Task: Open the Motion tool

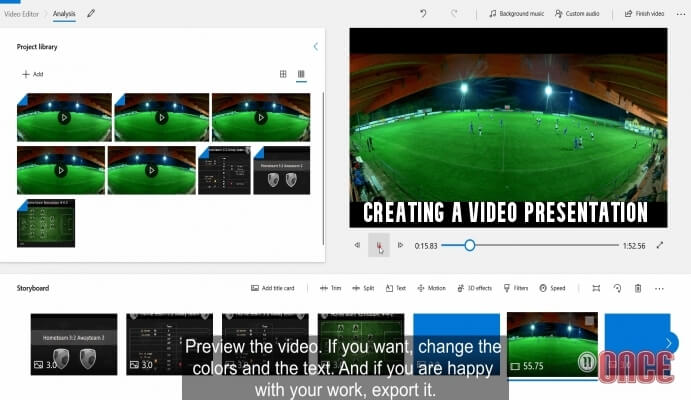Action: 431,288
